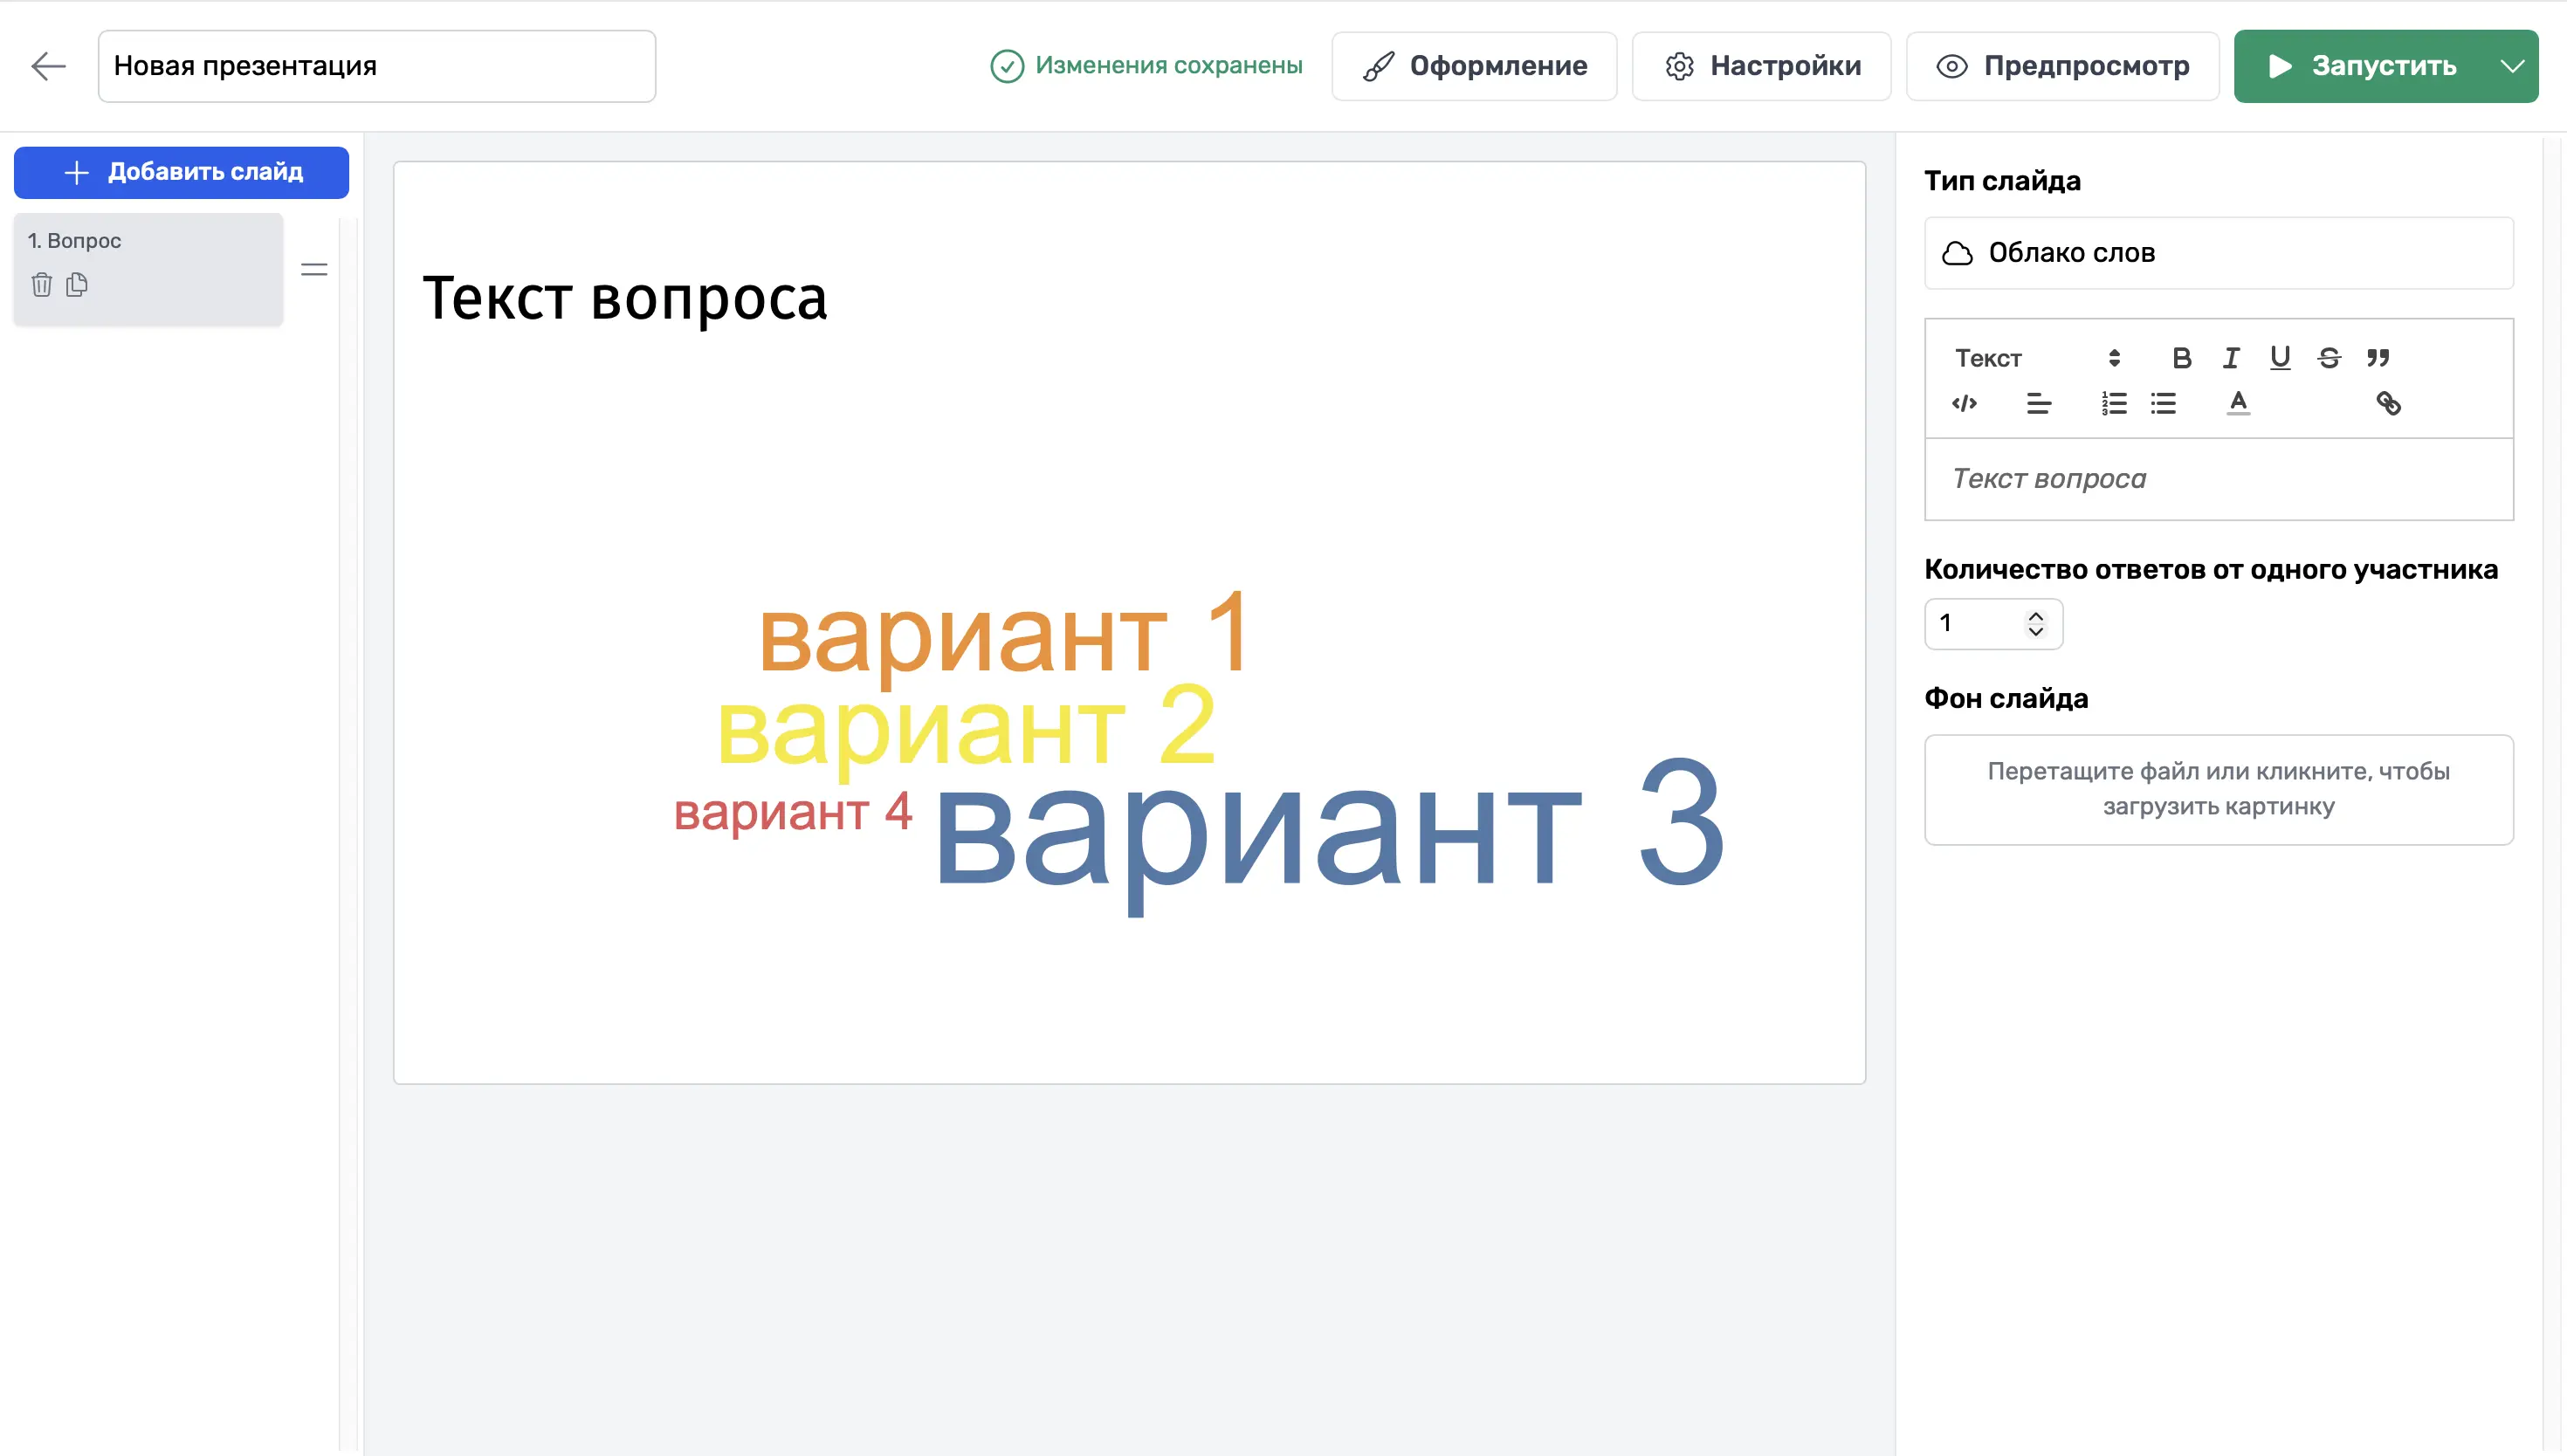Click the answers count number field
Screen dimensions: 2567x1456
coord(1993,623)
